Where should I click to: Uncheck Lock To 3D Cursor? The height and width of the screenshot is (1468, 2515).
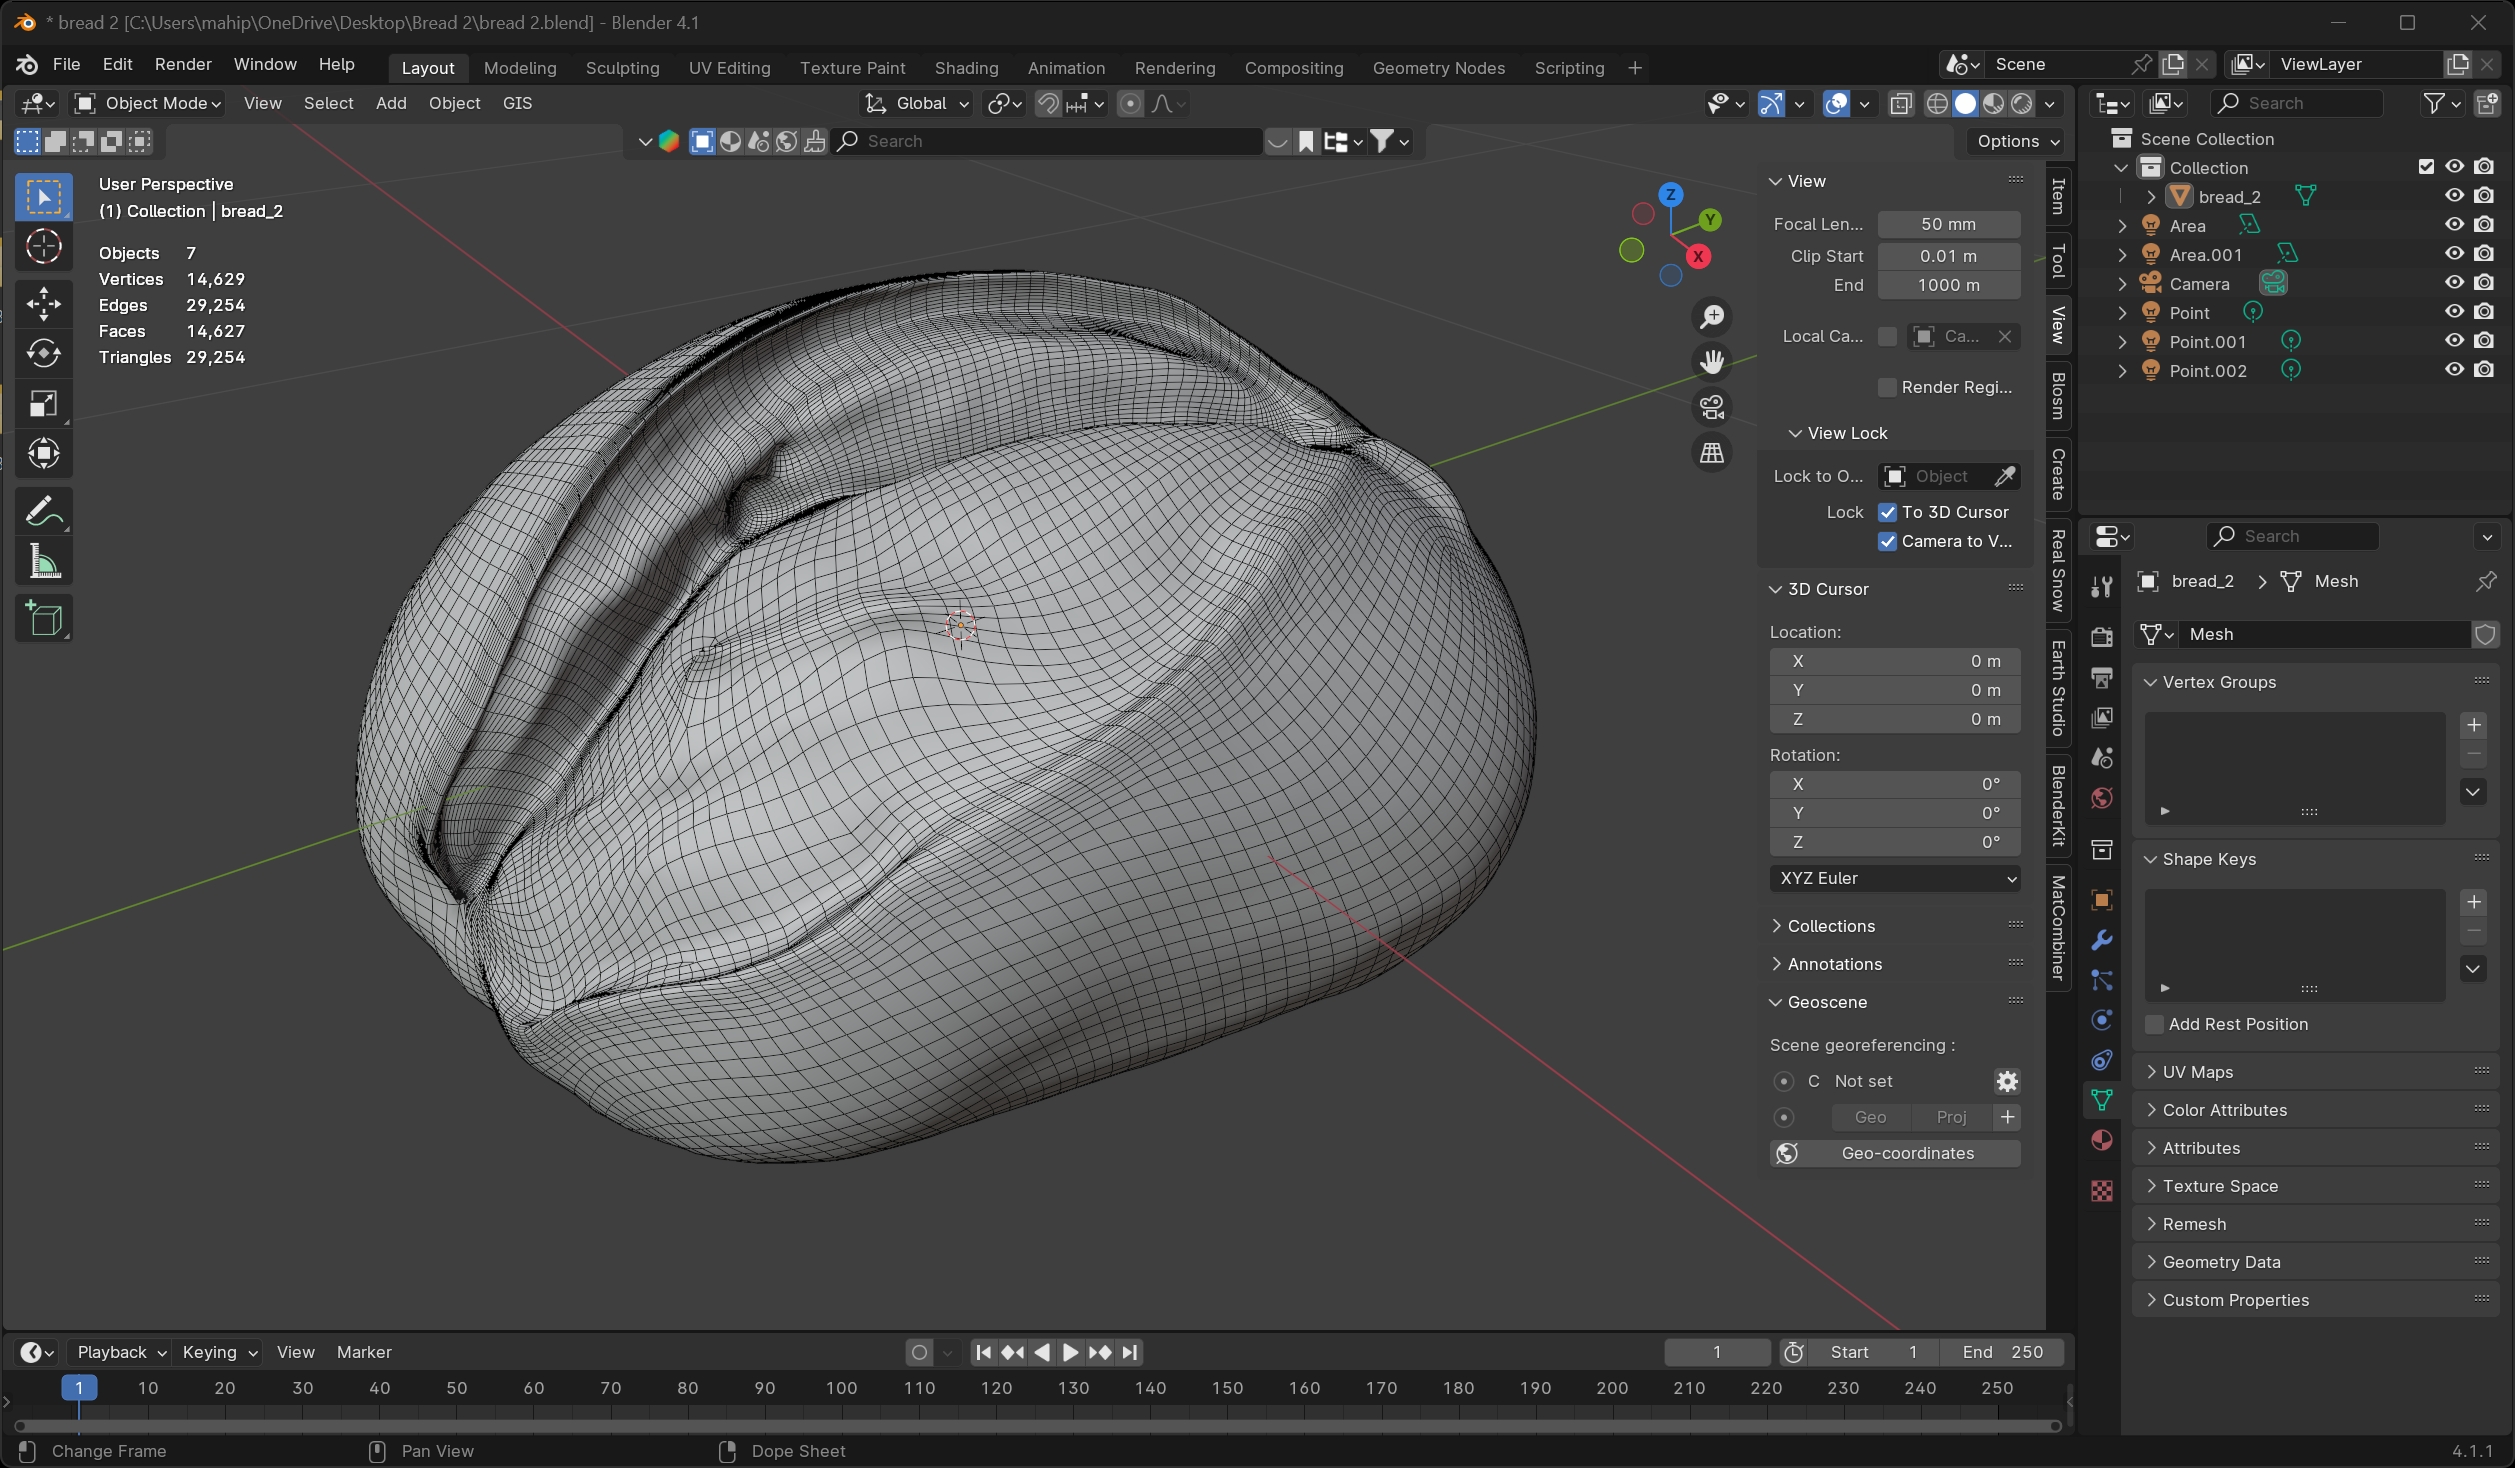pyautogui.click(x=1887, y=512)
